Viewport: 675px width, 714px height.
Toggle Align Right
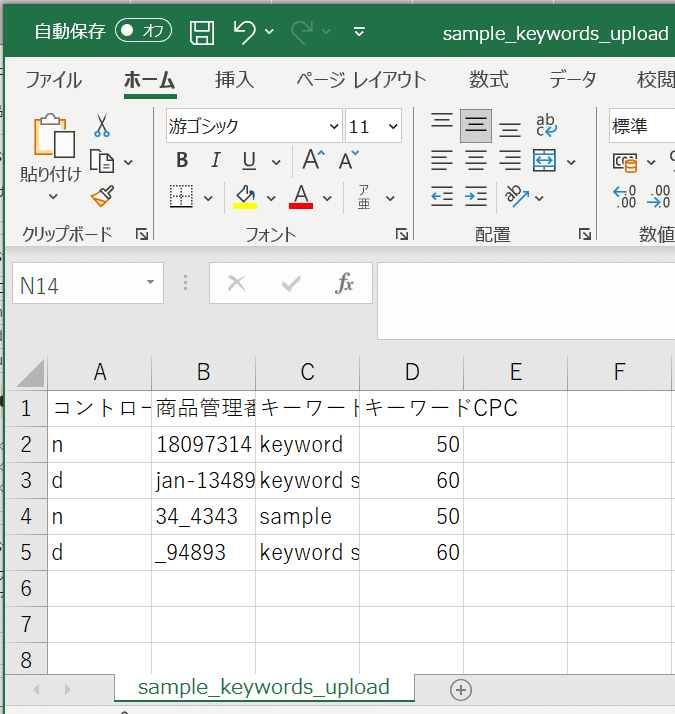pos(510,161)
